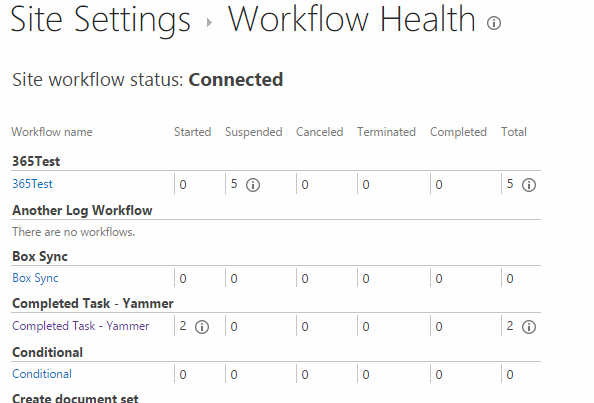Open Completed Task - Yammer workflow link
The width and height of the screenshot is (594, 403).
click(x=81, y=326)
